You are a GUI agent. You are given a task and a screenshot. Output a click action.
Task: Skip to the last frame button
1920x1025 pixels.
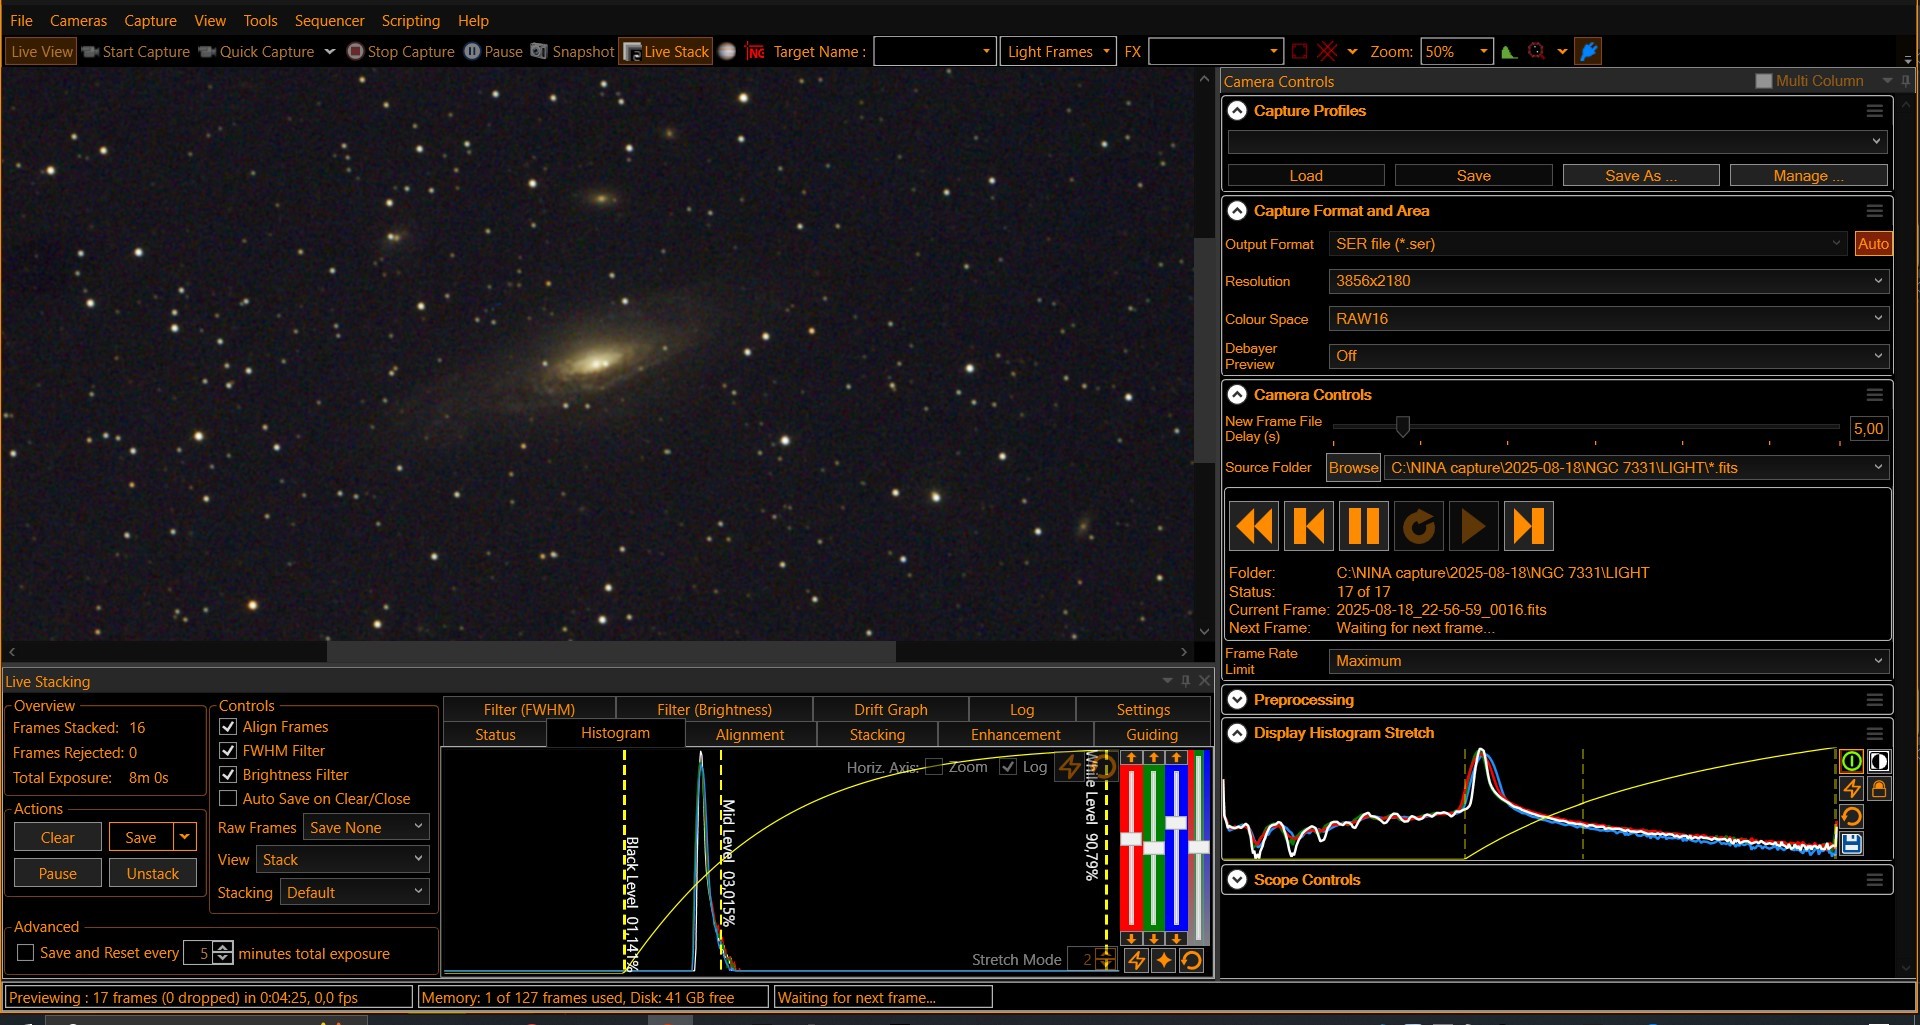click(x=1527, y=526)
